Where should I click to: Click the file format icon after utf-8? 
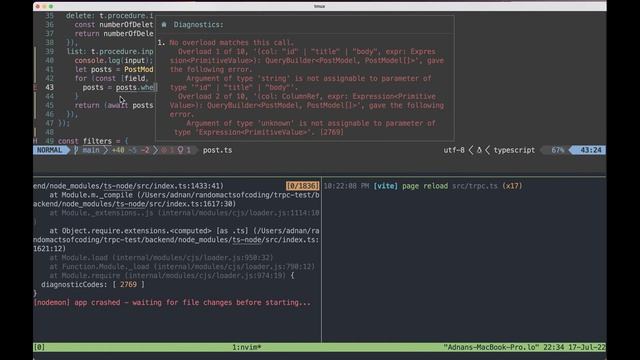479,150
